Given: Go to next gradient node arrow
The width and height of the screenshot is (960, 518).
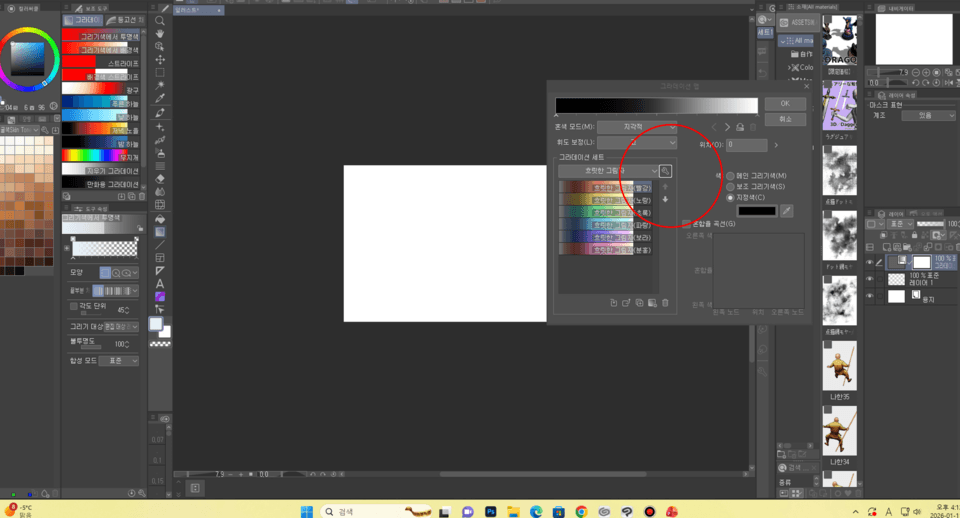Looking at the screenshot, I should pos(727,127).
